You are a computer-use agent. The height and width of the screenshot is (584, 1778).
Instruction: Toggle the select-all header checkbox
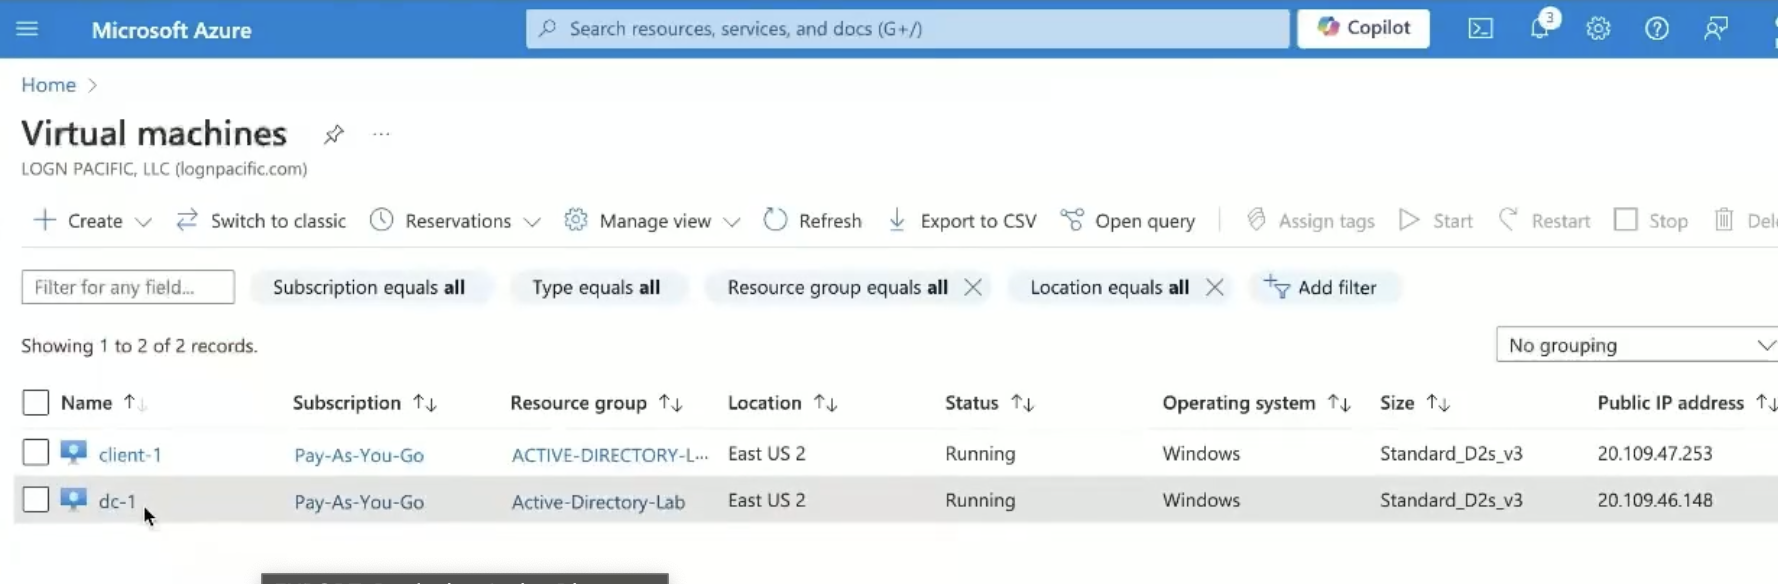[36, 403]
